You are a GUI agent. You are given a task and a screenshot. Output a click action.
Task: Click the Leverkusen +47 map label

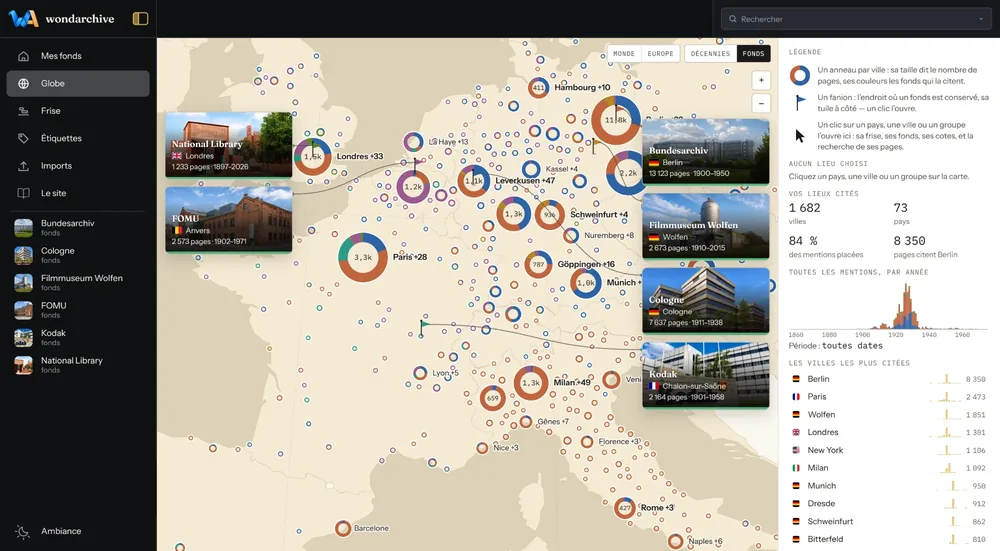(525, 180)
